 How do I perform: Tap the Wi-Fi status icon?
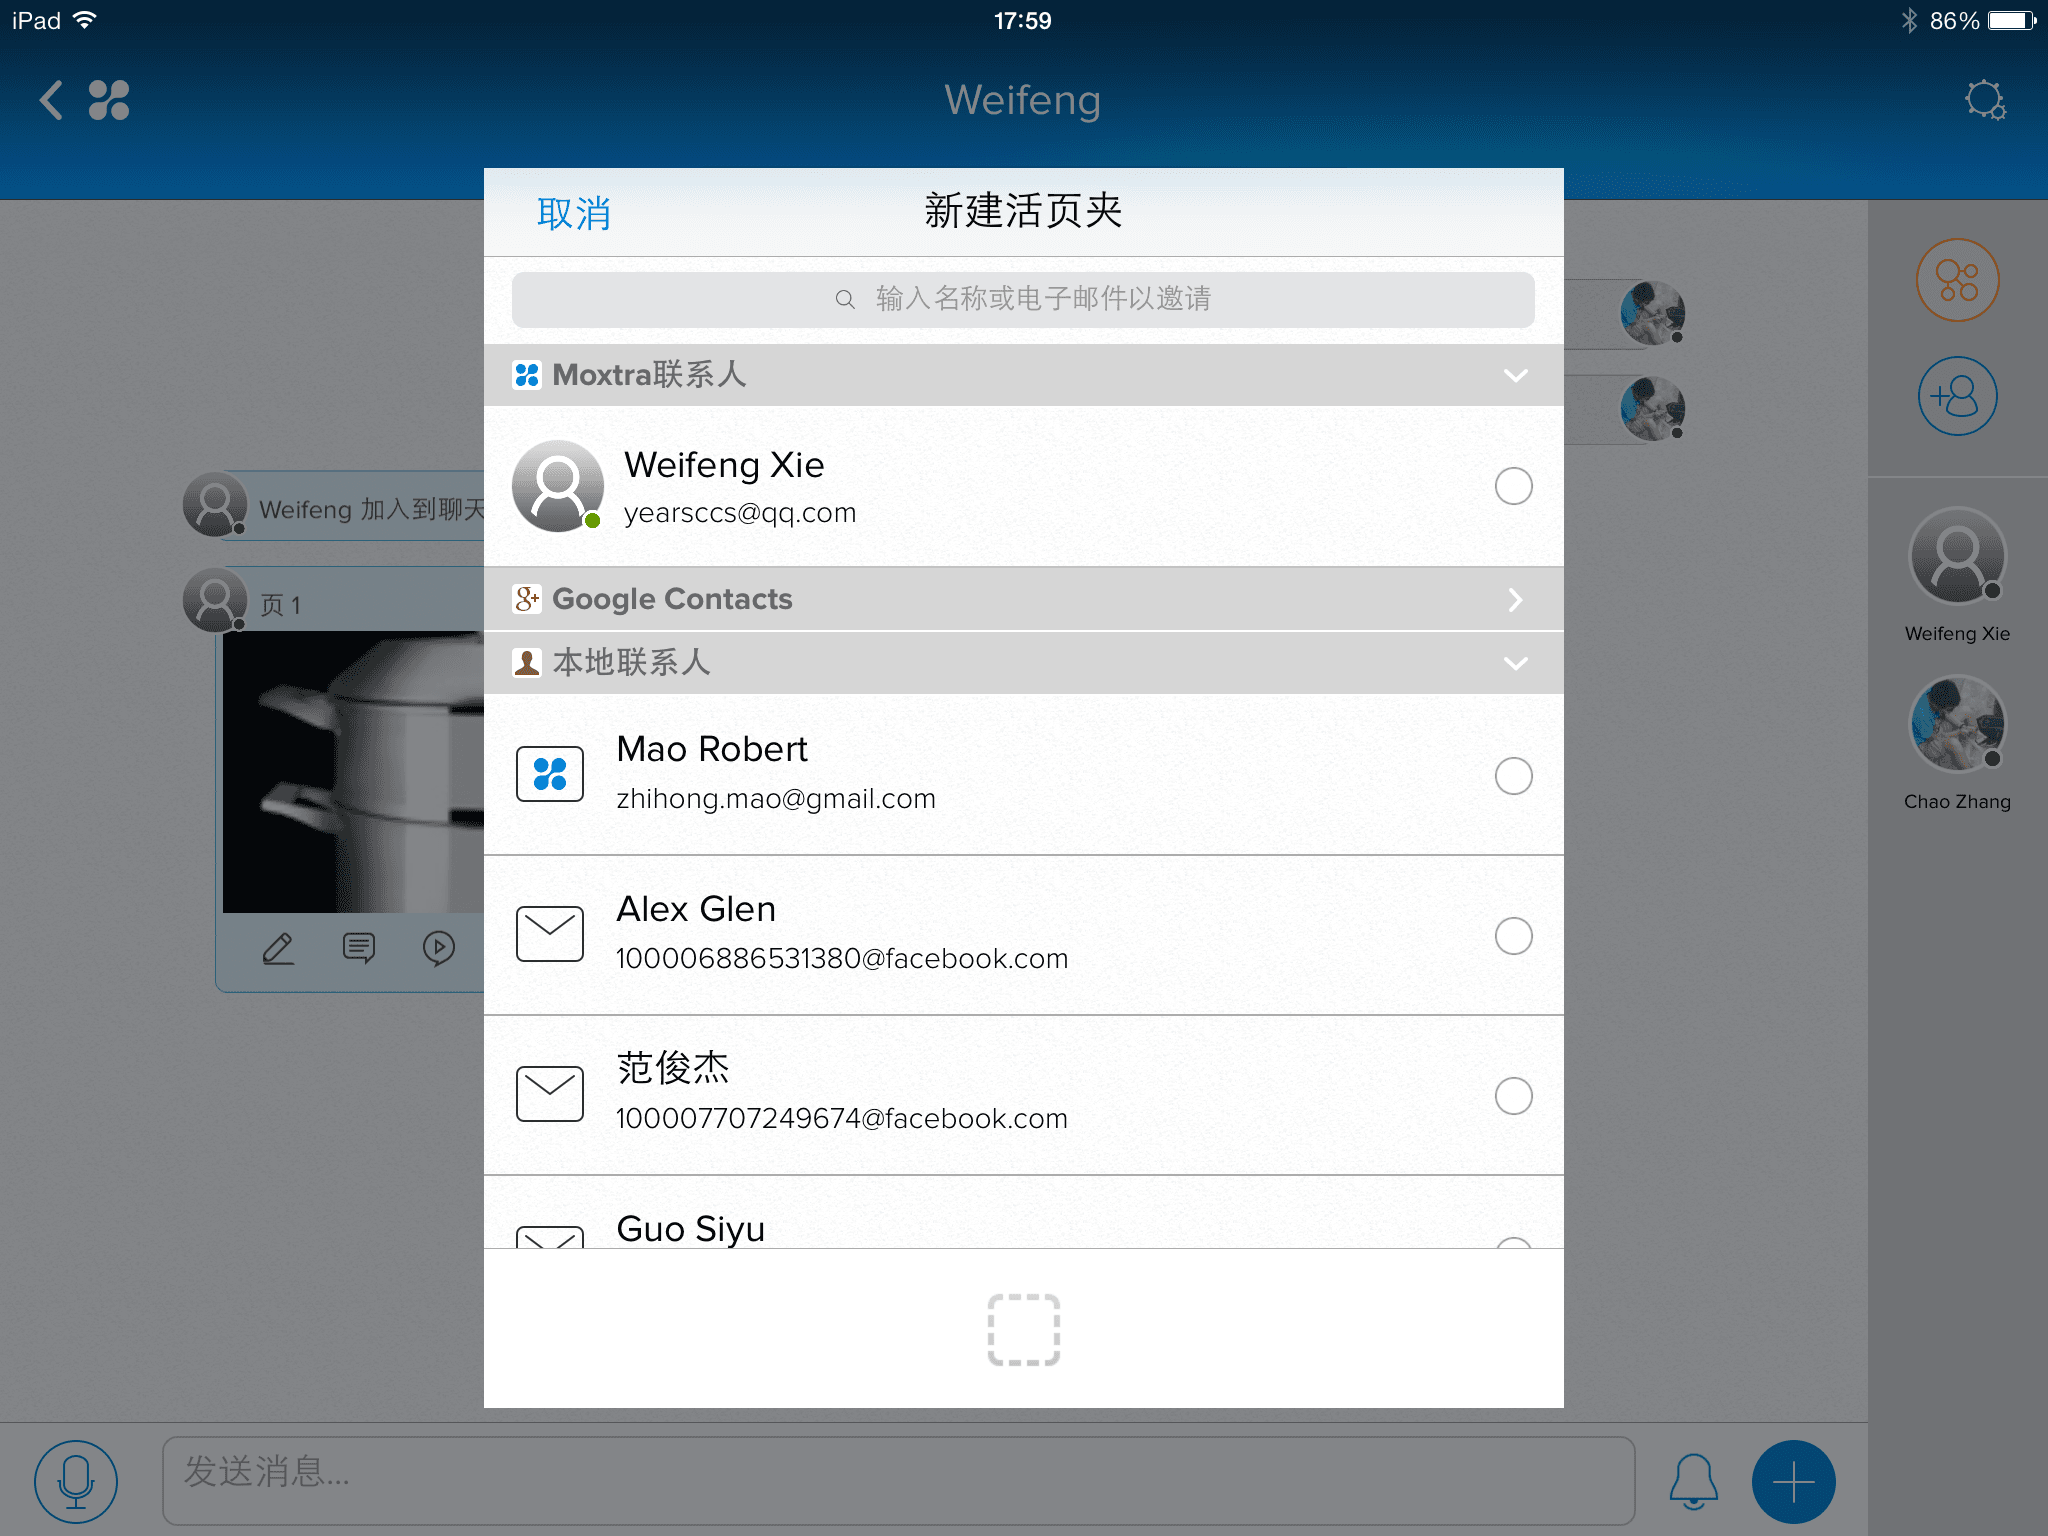85,20
